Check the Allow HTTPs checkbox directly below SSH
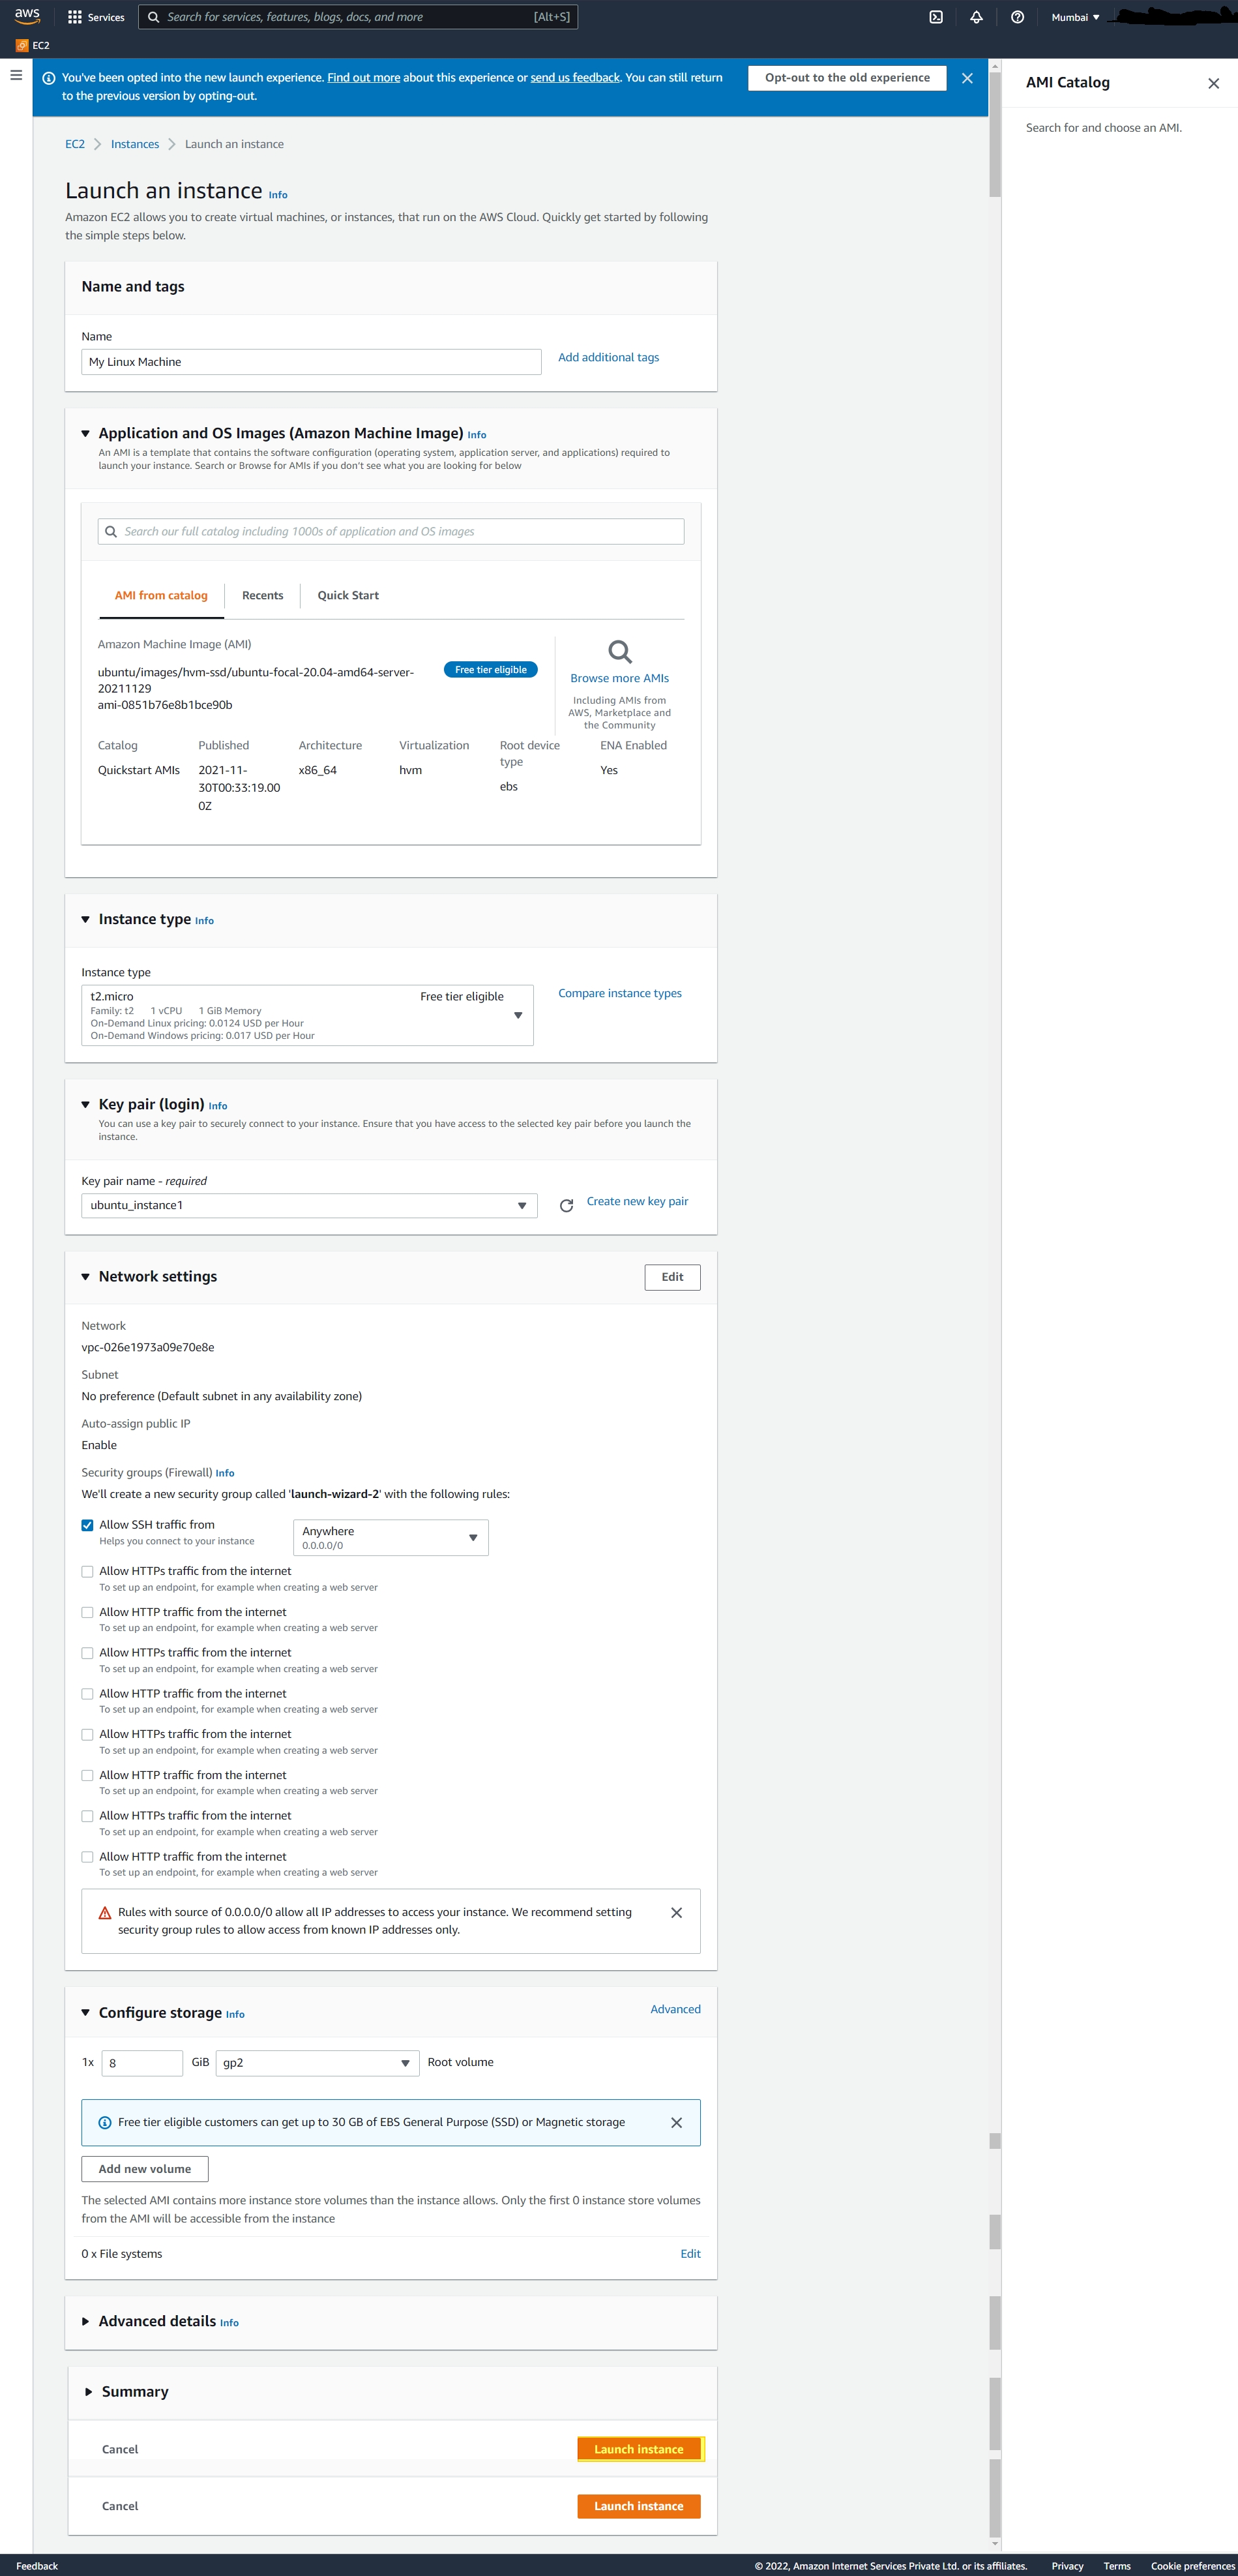 click(87, 1572)
